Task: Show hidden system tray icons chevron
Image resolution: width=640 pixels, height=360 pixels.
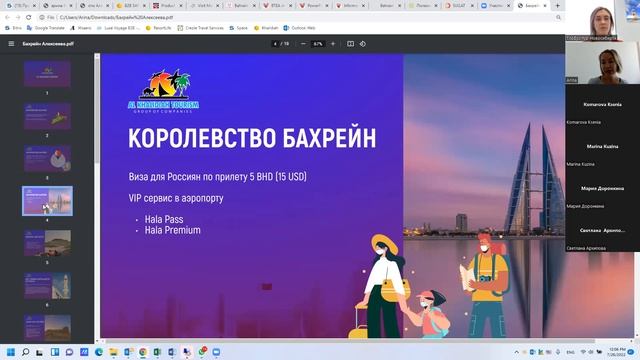Action: point(516,352)
